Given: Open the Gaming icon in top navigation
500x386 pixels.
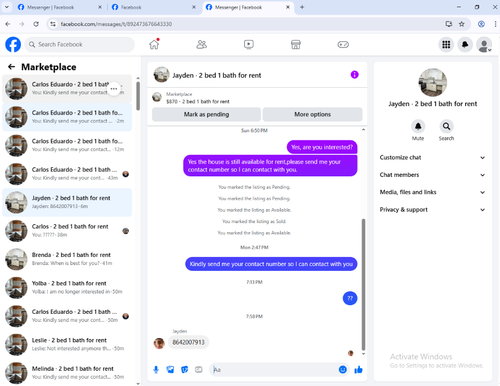Looking at the screenshot, I should [343, 44].
